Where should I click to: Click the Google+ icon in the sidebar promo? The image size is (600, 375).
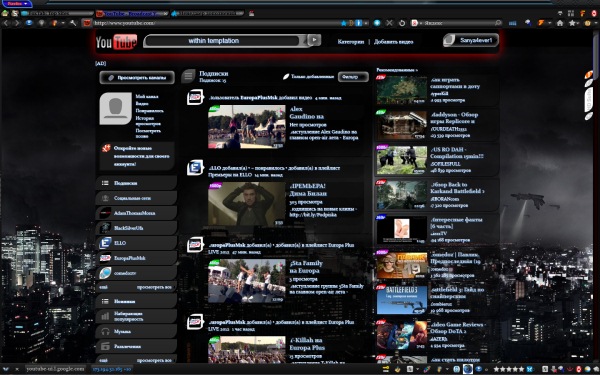[106, 148]
